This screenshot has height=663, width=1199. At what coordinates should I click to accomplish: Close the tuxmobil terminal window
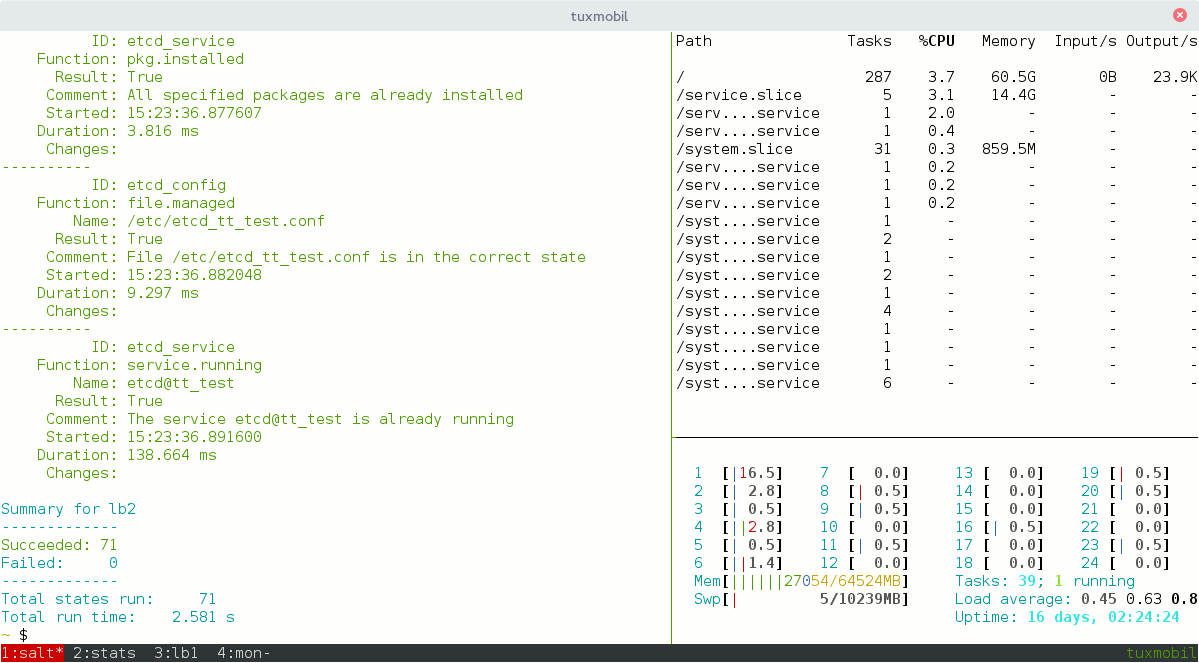1180,15
